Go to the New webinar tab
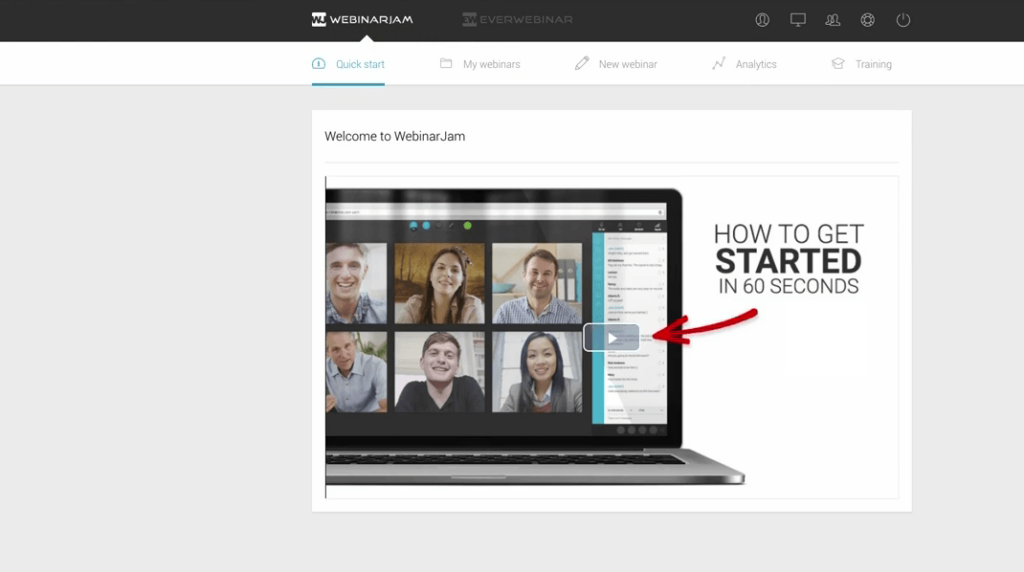This screenshot has width=1024, height=572. pyautogui.click(x=616, y=64)
